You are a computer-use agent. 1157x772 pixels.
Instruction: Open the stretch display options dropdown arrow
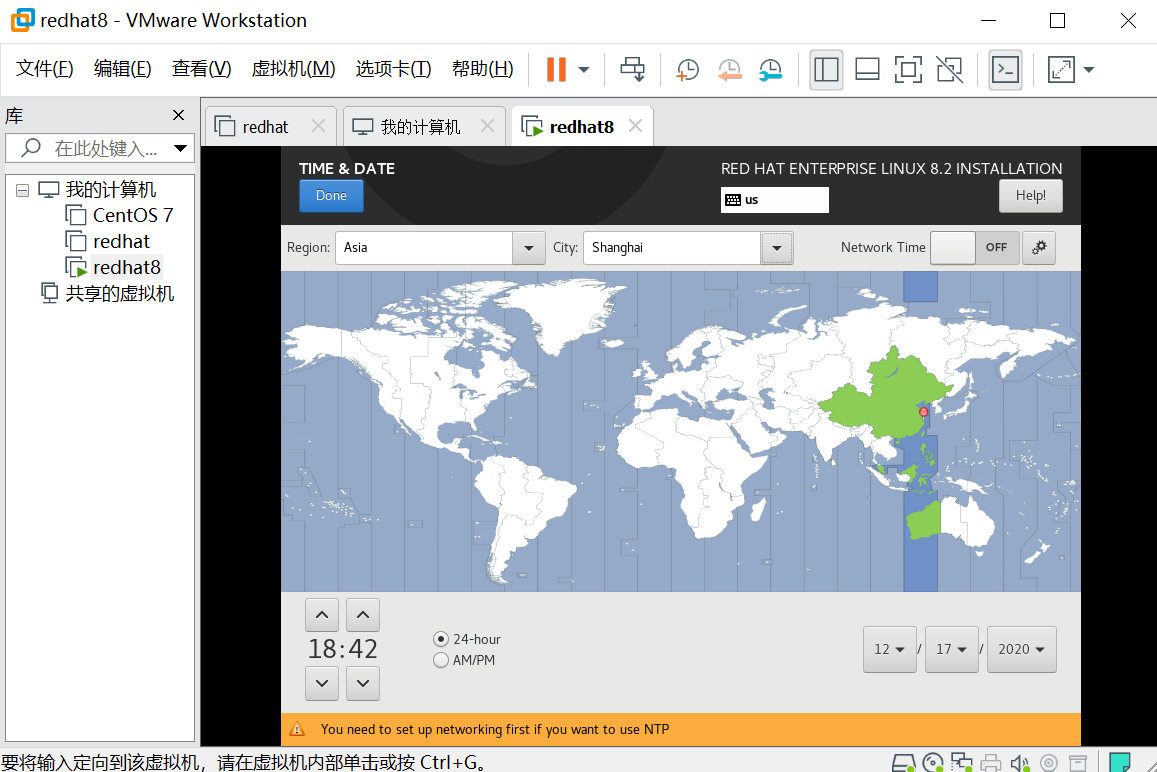pyautogui.click(x=1088, y=70)
